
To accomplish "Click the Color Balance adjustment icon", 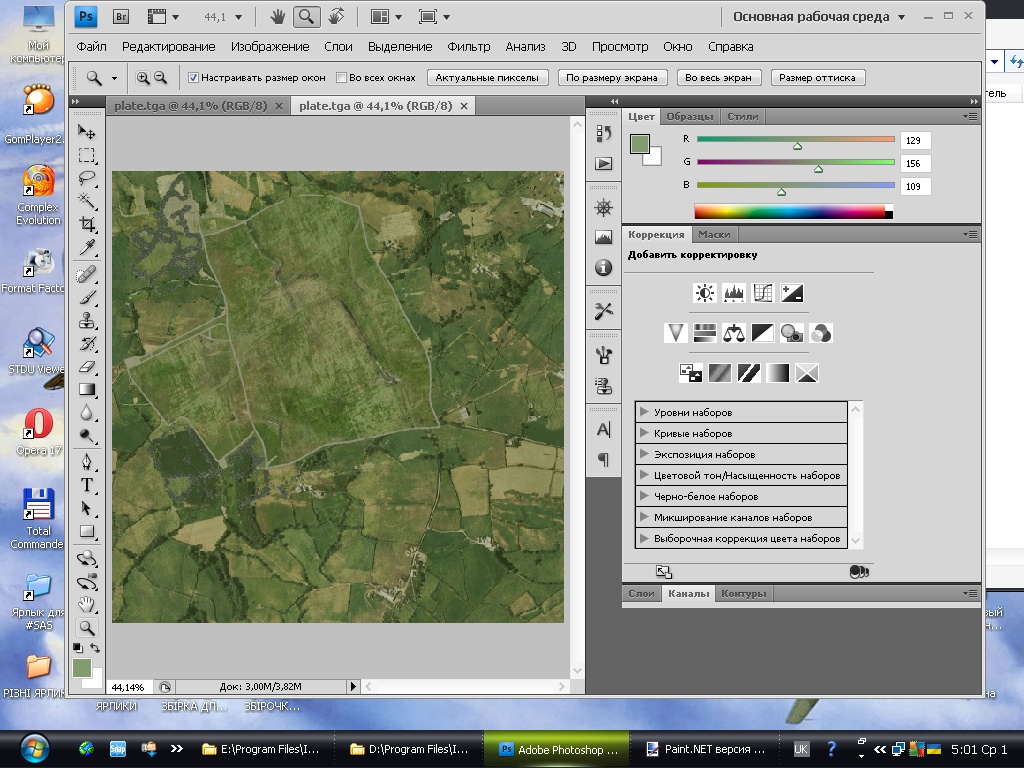I will pos(734,333).
